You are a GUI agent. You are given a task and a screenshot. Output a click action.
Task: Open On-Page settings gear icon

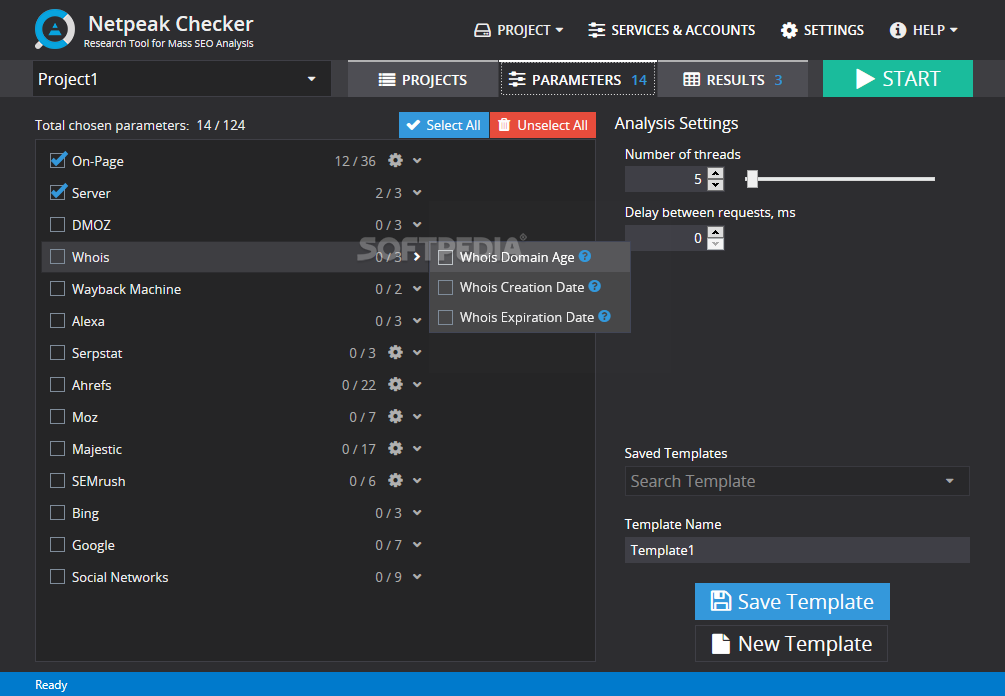click(x=395, y=160)
